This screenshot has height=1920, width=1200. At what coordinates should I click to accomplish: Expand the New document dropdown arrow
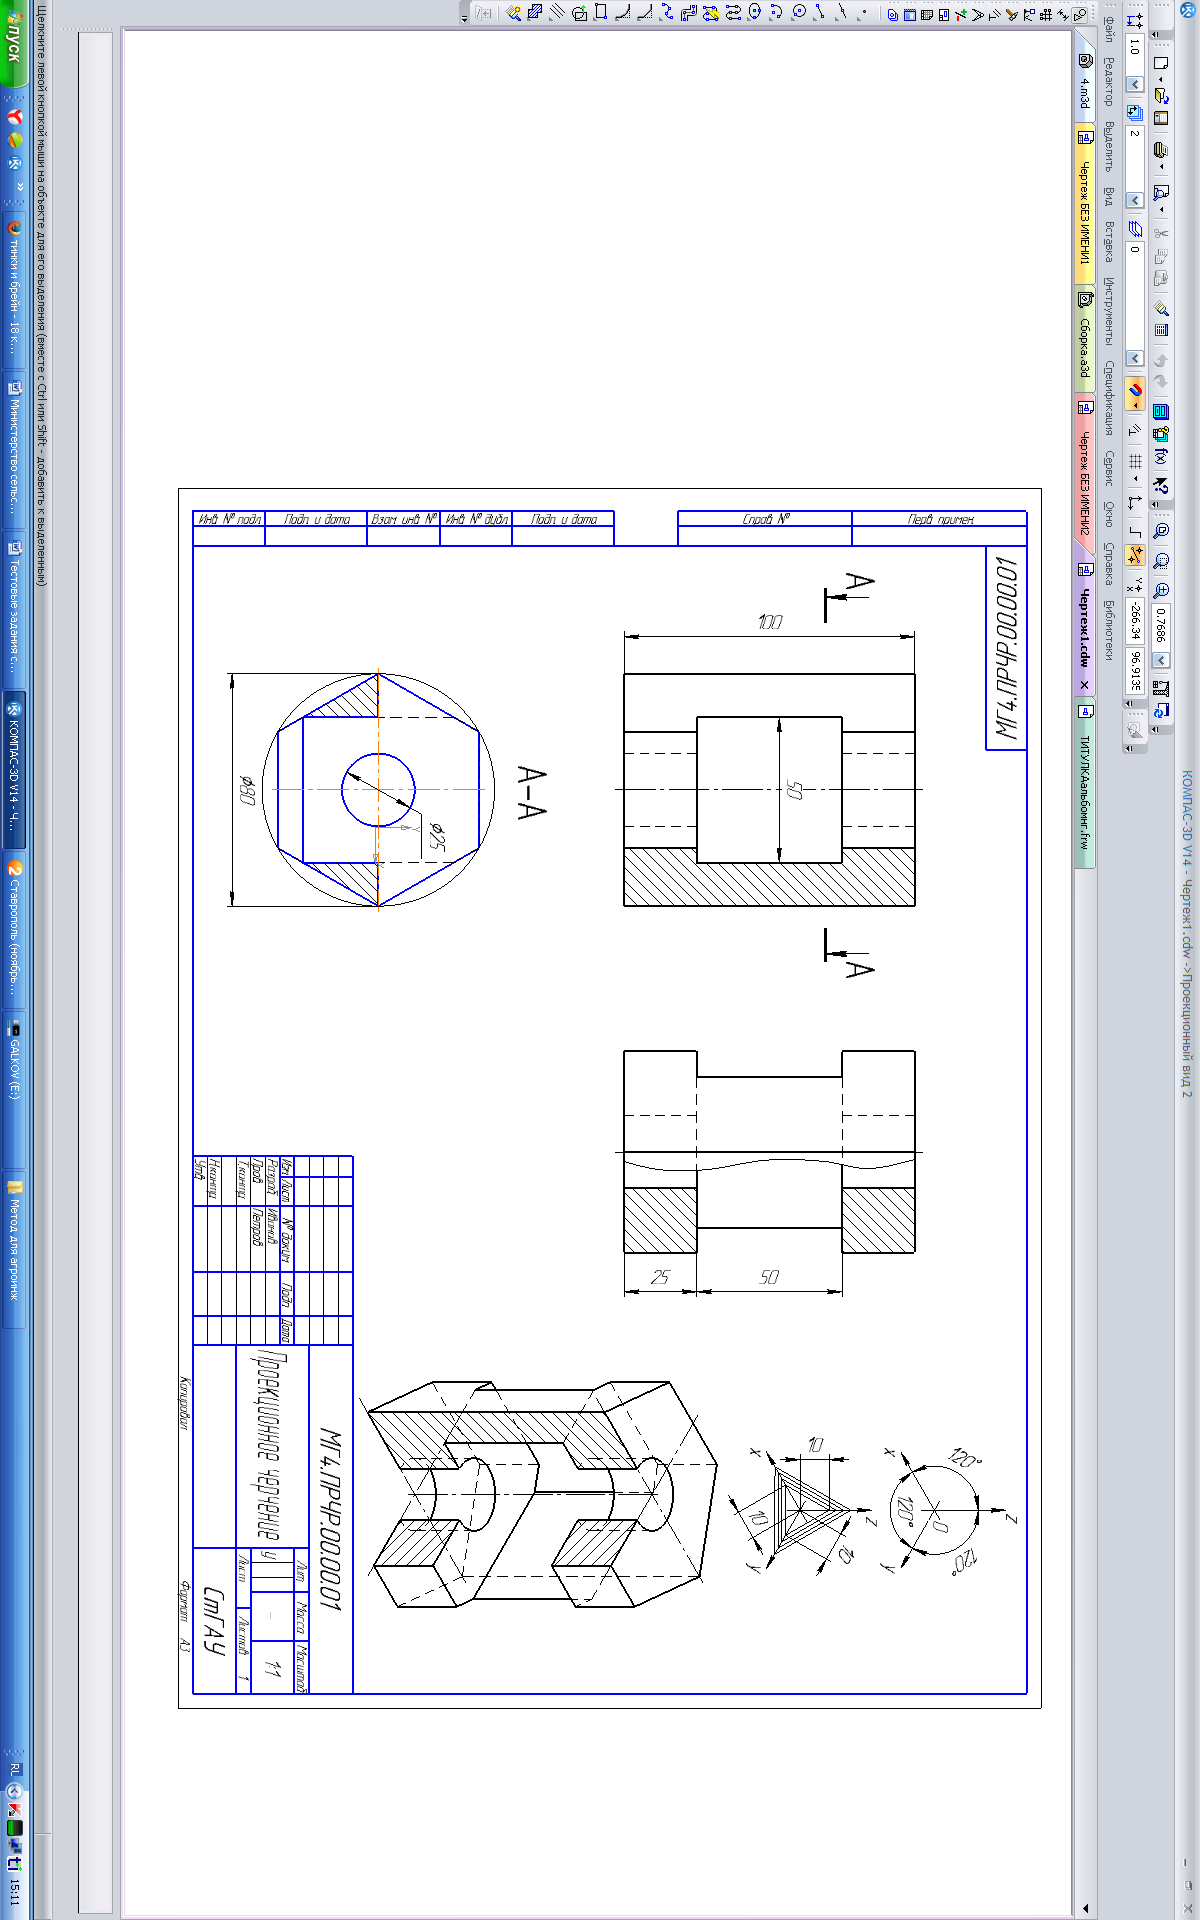pos(1160,80)
